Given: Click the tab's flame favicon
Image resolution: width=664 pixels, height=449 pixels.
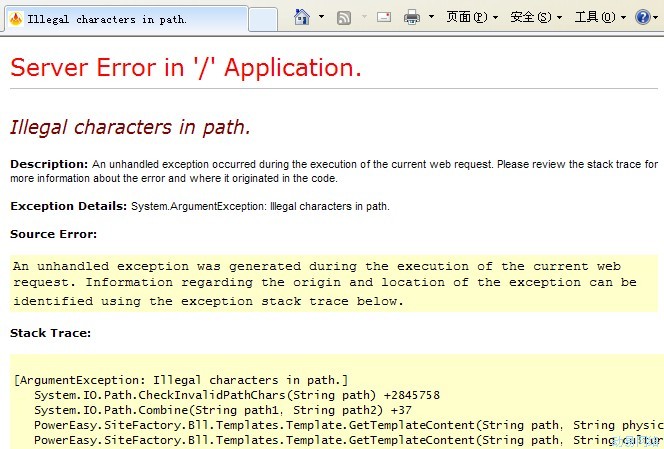Looking at the screenshot, I should click(x=15, y=19).
